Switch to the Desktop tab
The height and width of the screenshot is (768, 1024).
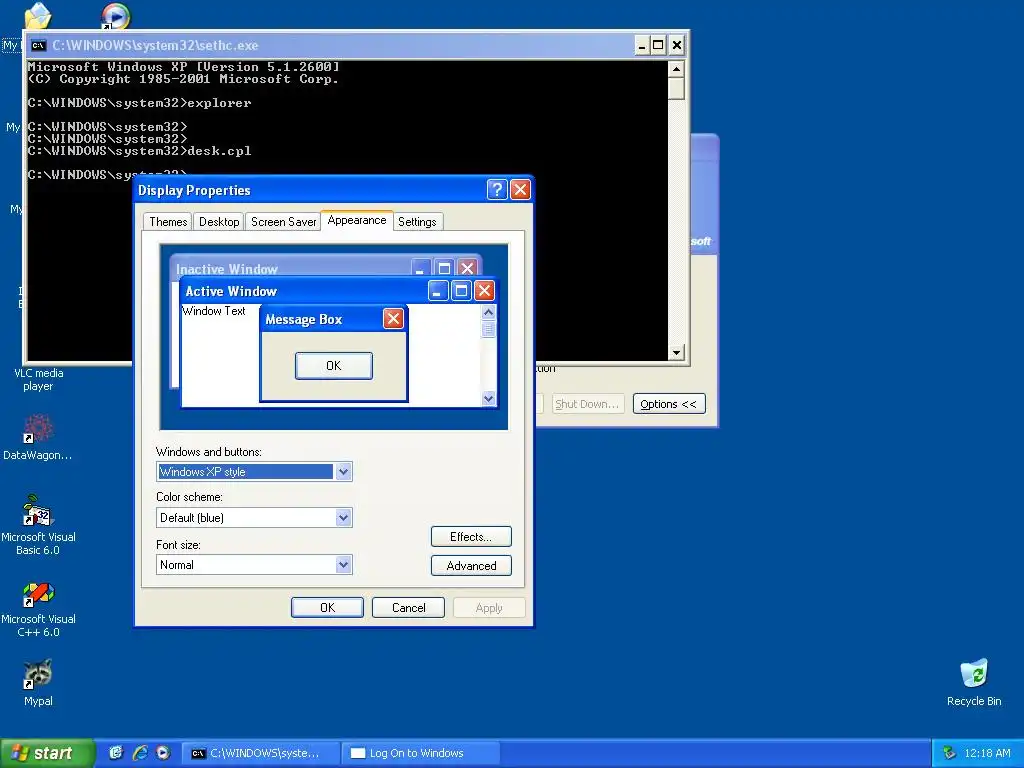[219, 221]
